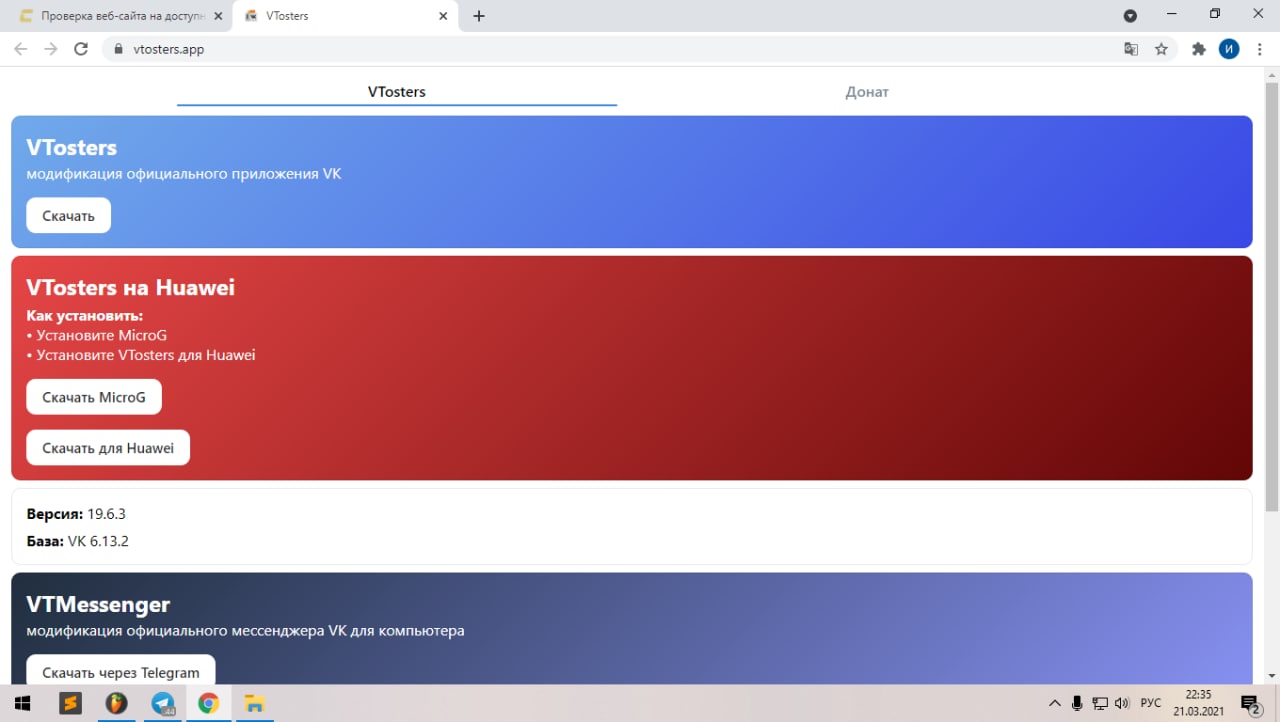Switch to the Донат page tab
This screenshot has width=1280, height=722.
click(867, 92)
